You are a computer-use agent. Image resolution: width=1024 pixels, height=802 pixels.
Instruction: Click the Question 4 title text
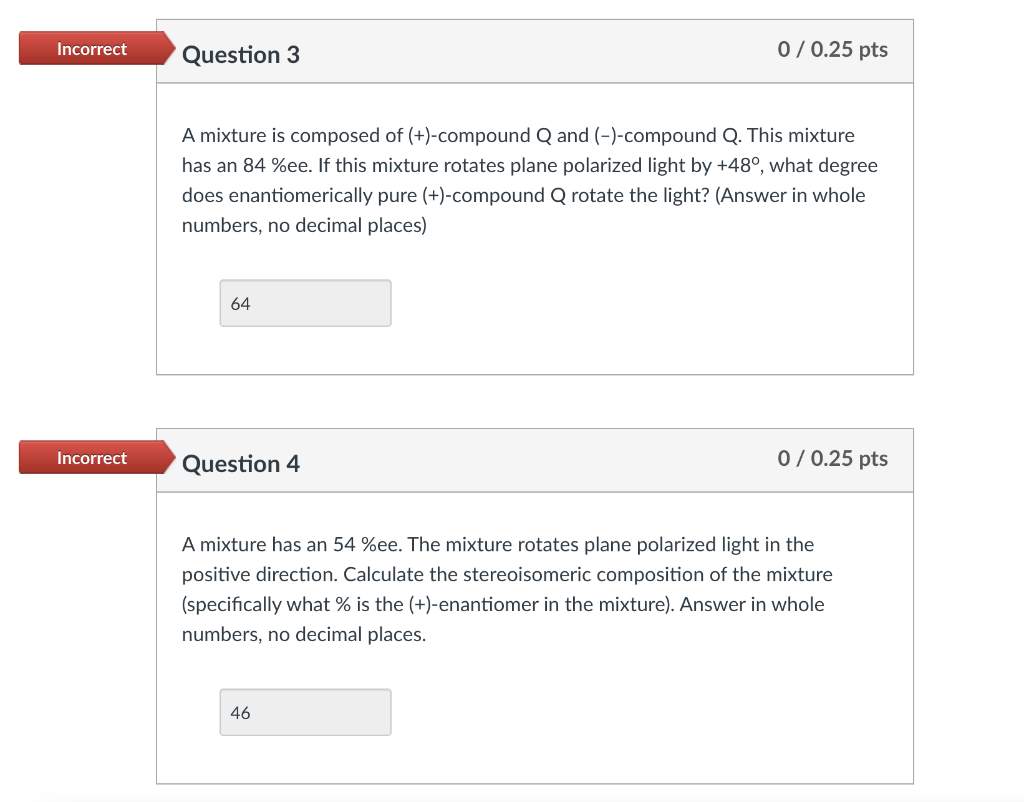pos(240,464)
